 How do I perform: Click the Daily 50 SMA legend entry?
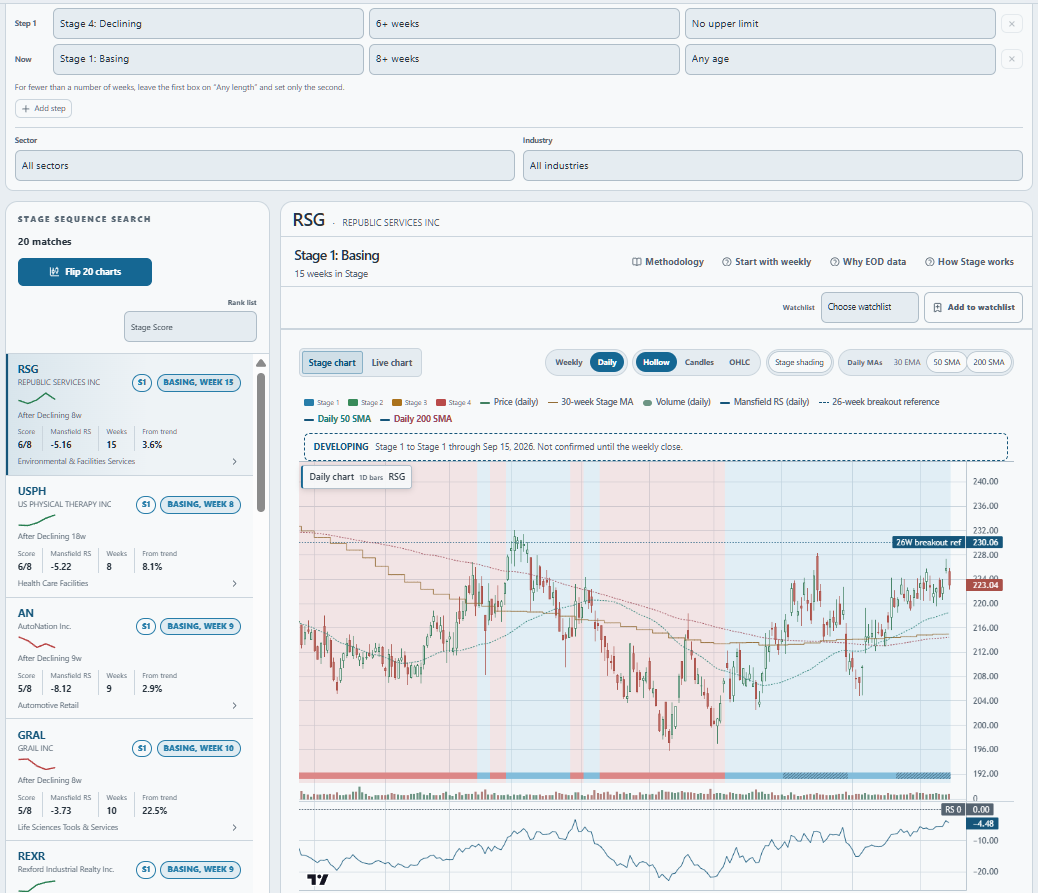338,419
